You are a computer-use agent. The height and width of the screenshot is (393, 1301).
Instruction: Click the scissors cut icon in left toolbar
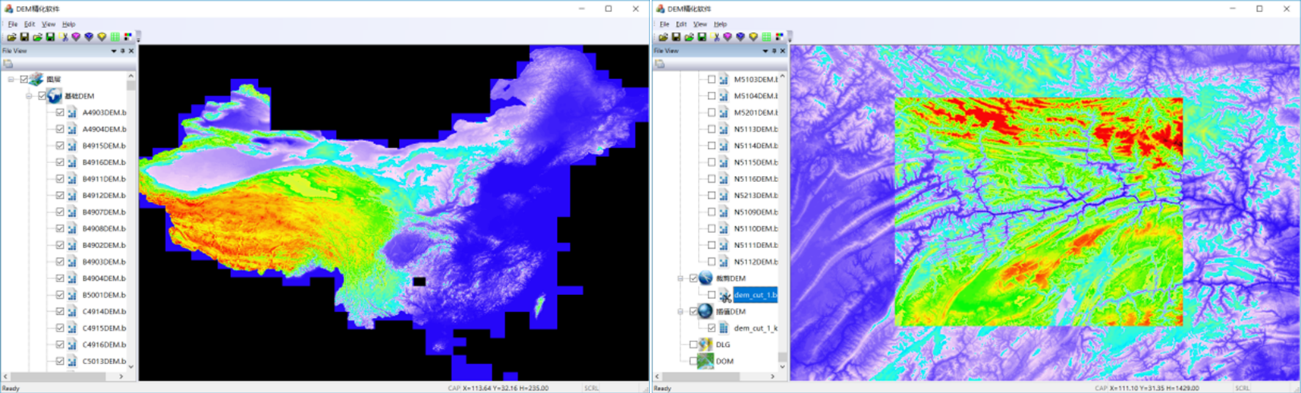click(x=63, y=37)
